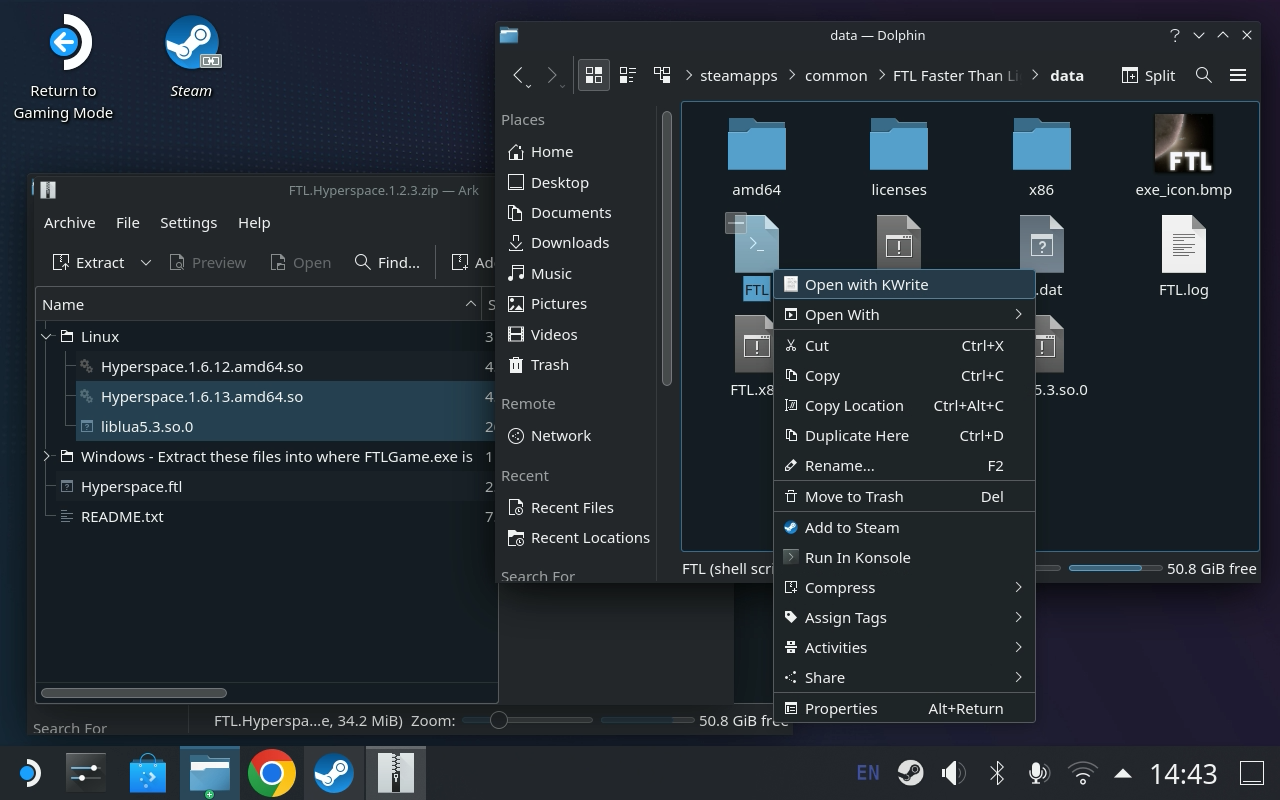Viewport: 1280px width, 800px height.
Task: Switch Dolphin to icons view mode
Action: pyautogui.click(x=594, y=75)
